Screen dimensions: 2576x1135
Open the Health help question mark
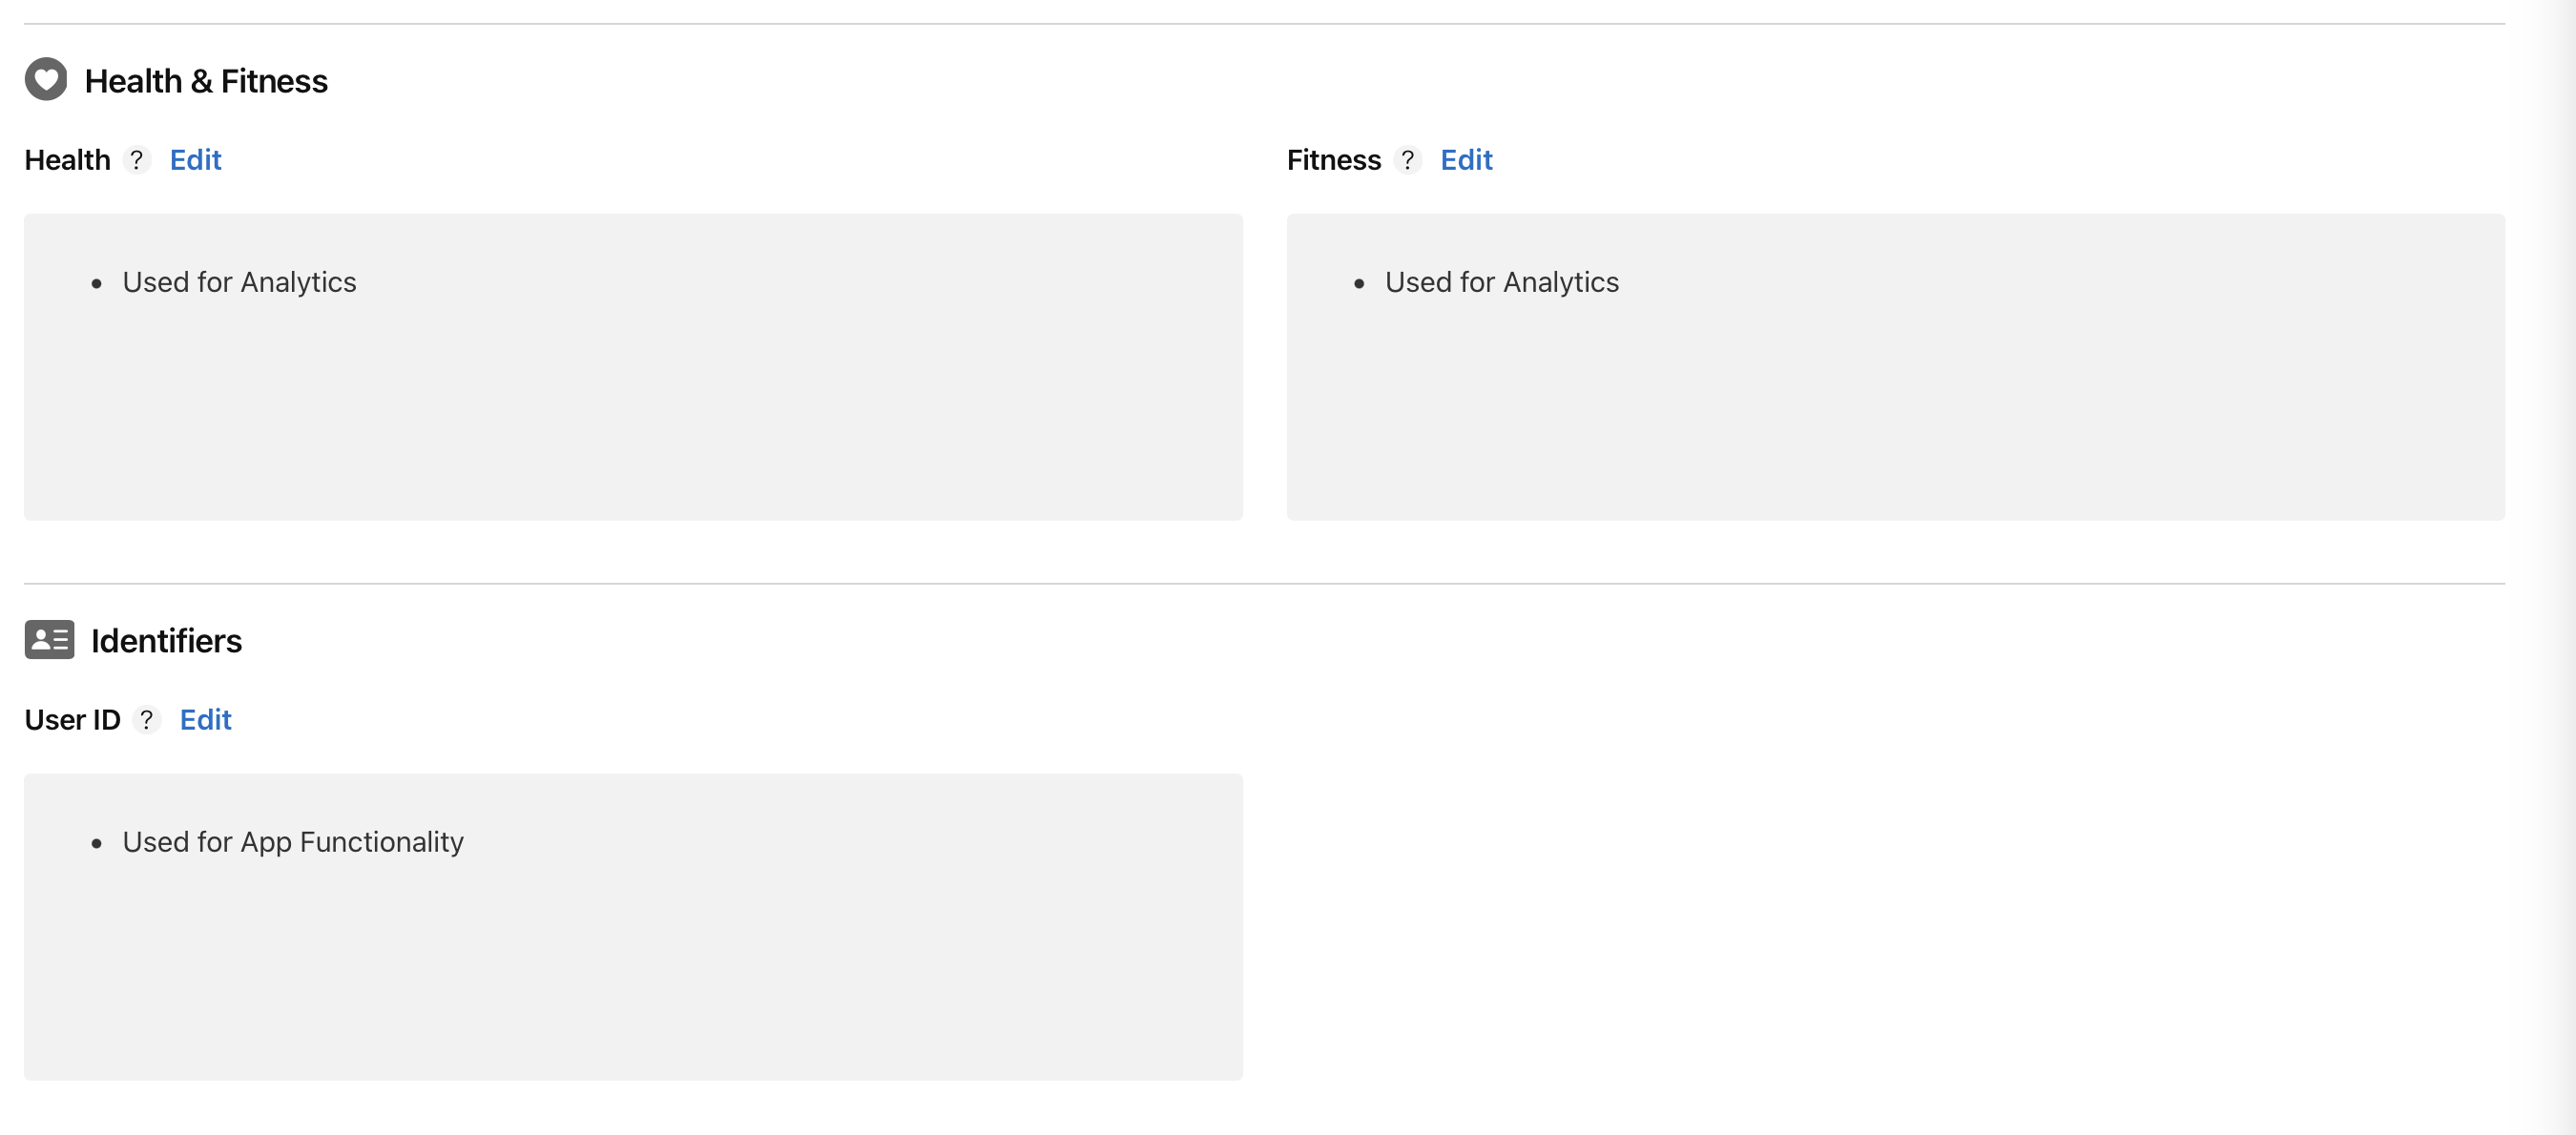point(137,159)
